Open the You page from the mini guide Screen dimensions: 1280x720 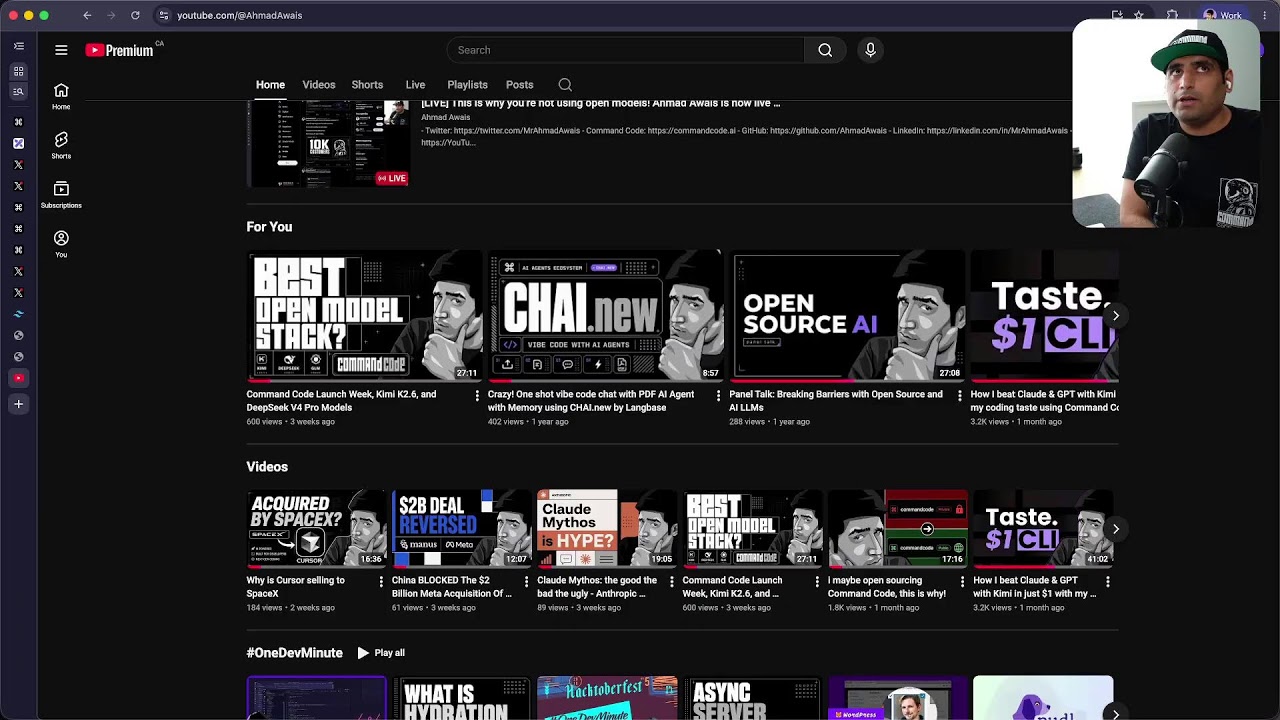point(61,243)
